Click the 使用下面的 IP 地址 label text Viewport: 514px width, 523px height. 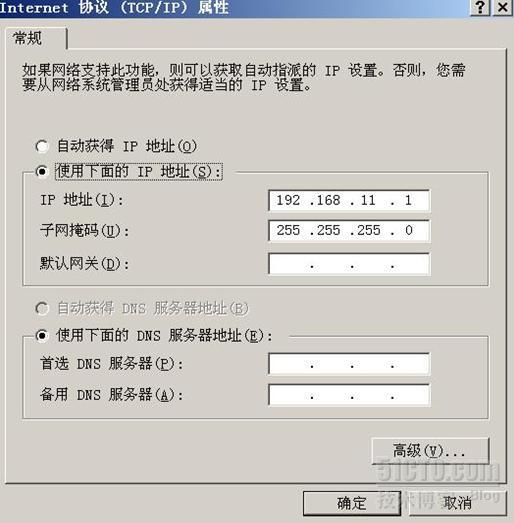pos(139,172)
